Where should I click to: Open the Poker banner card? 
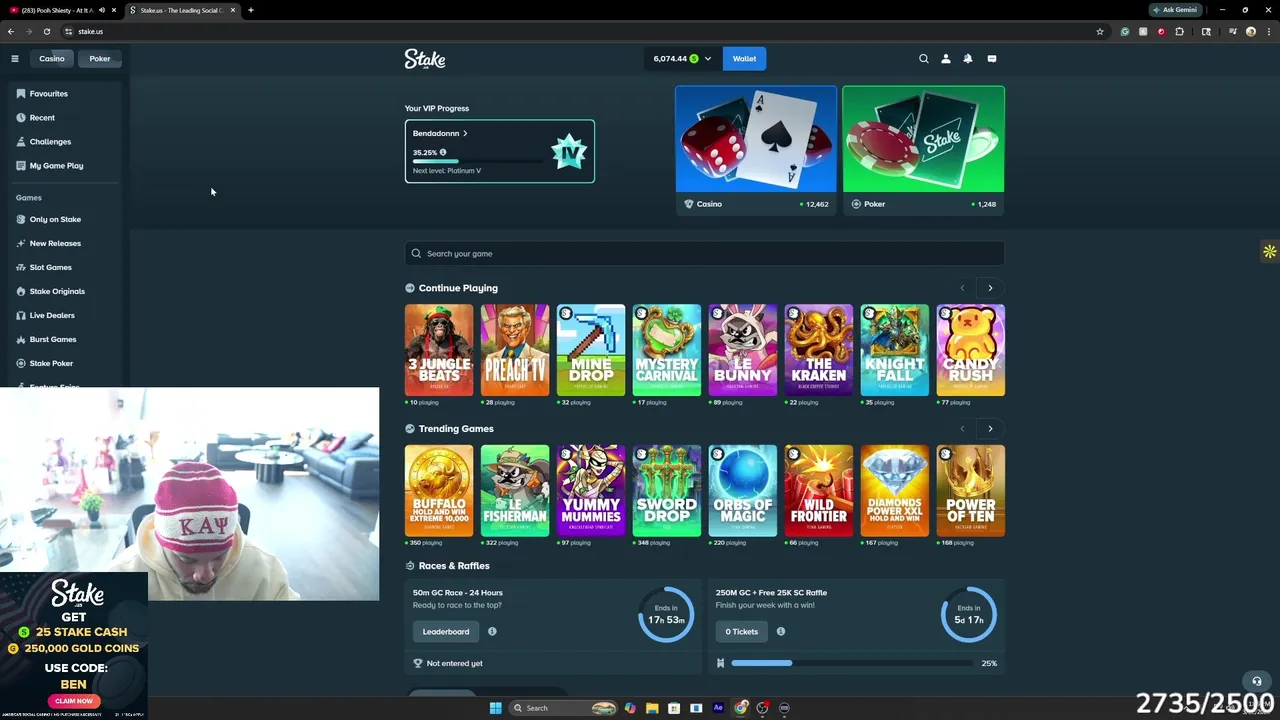(923, 149)
